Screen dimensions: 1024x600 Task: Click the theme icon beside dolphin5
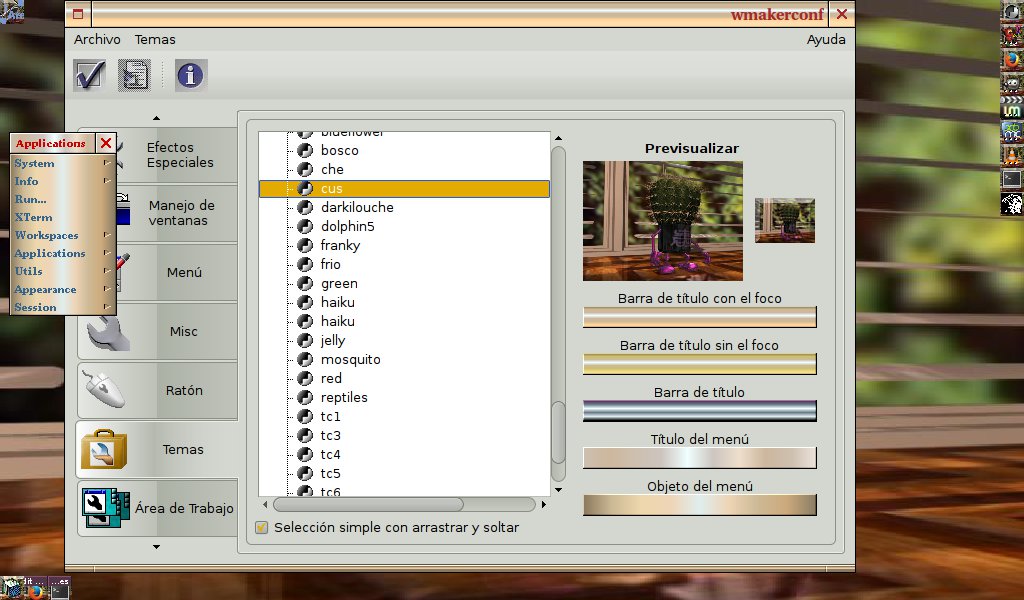pos(305,226)
